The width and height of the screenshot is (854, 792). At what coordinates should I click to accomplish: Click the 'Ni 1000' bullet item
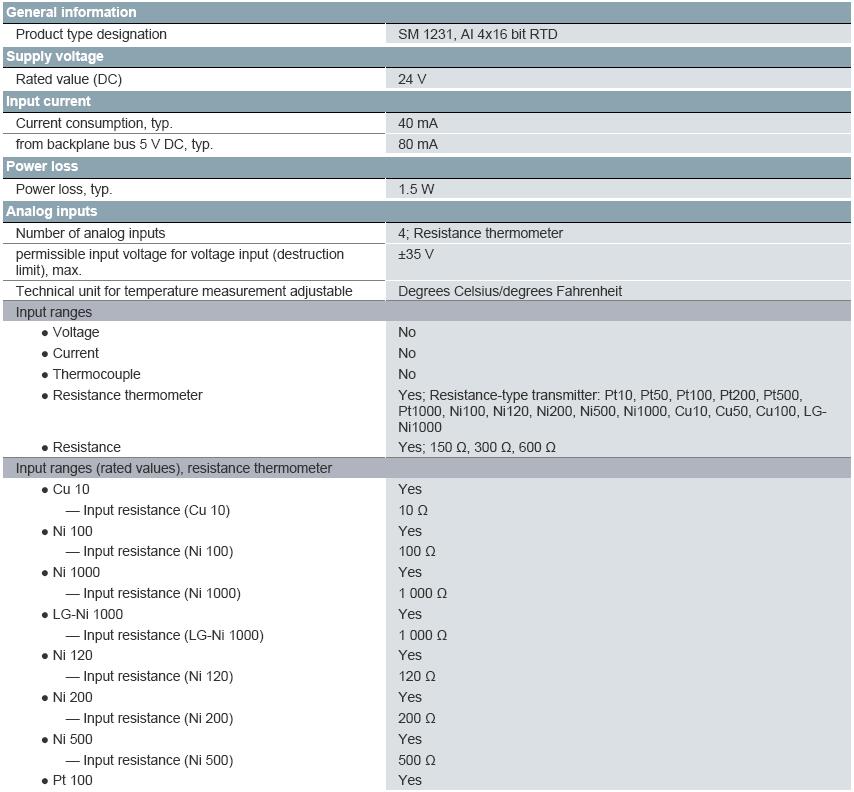(x=71, y=572)
